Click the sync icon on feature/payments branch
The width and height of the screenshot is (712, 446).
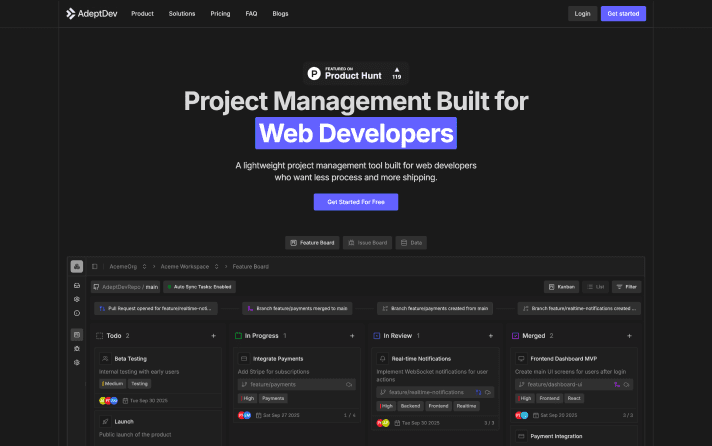pyautogui.click(x=349, y=384)
